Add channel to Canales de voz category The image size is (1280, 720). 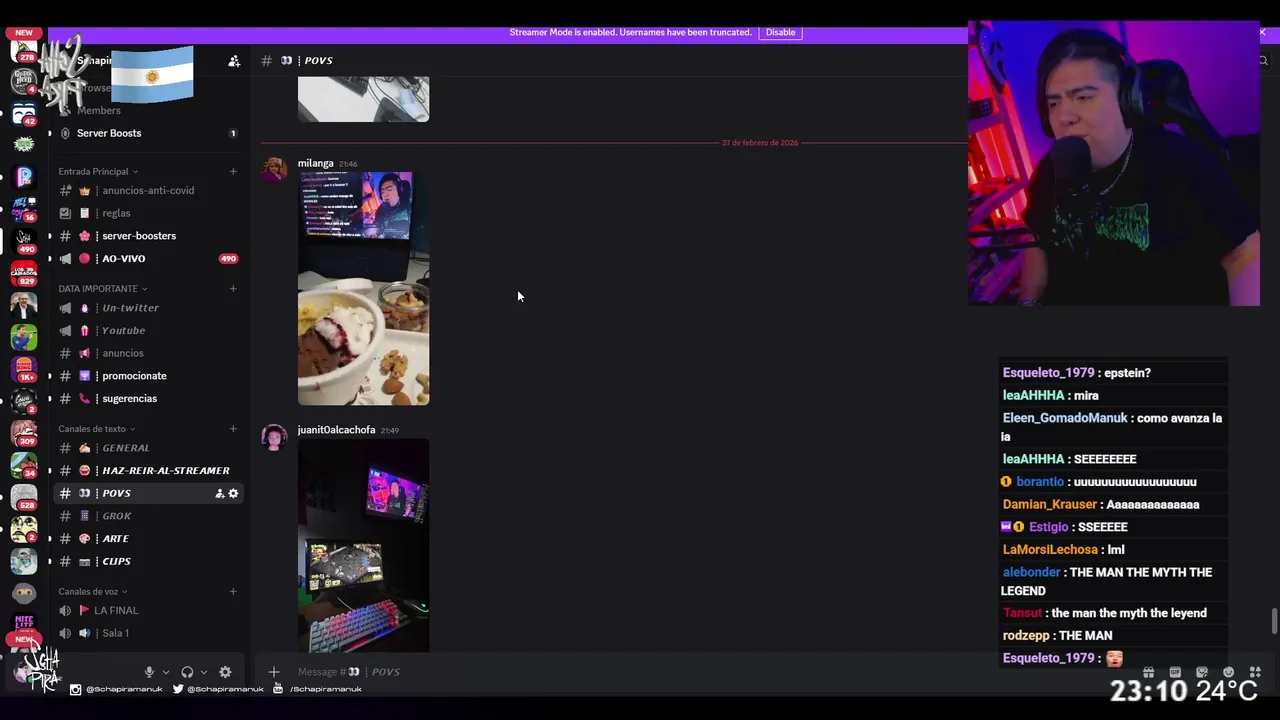click(x=233, y=591)
